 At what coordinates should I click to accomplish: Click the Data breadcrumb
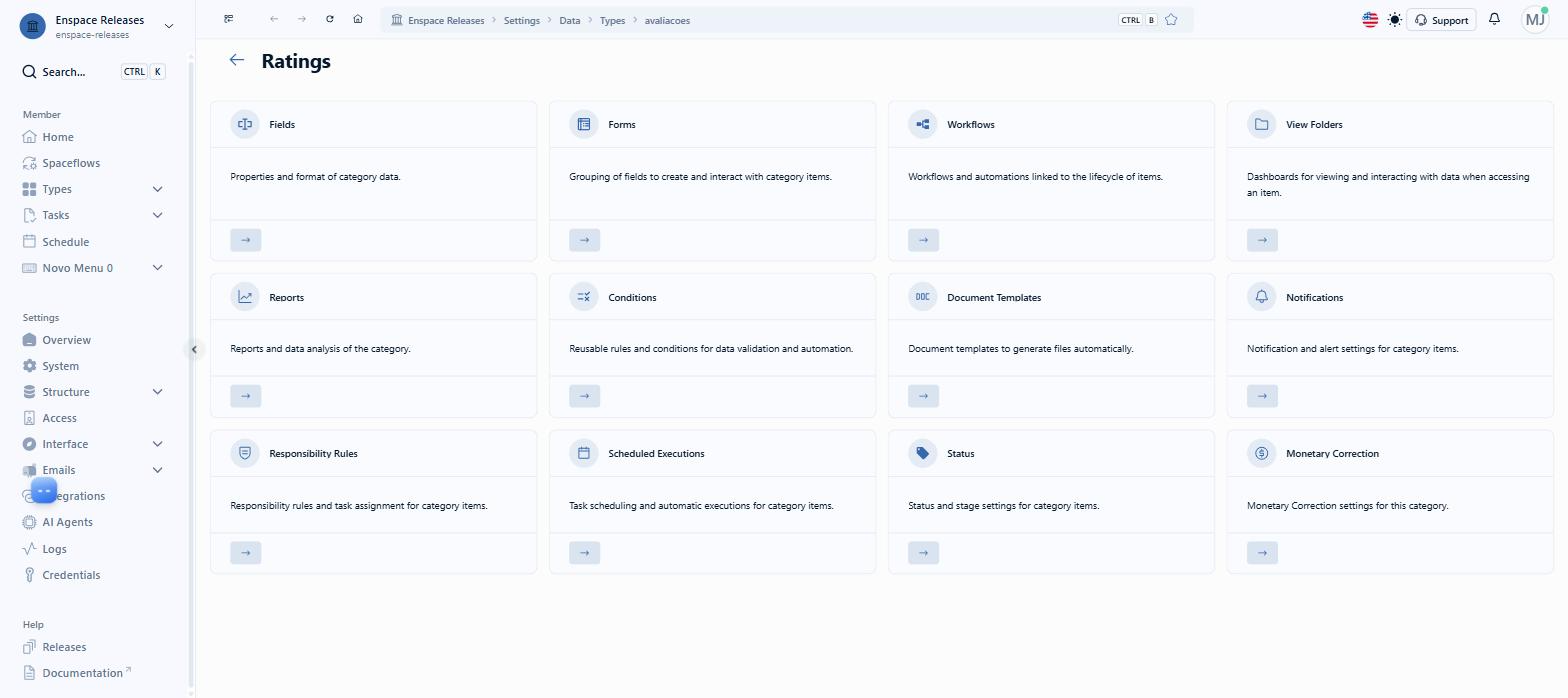[570, 20]
